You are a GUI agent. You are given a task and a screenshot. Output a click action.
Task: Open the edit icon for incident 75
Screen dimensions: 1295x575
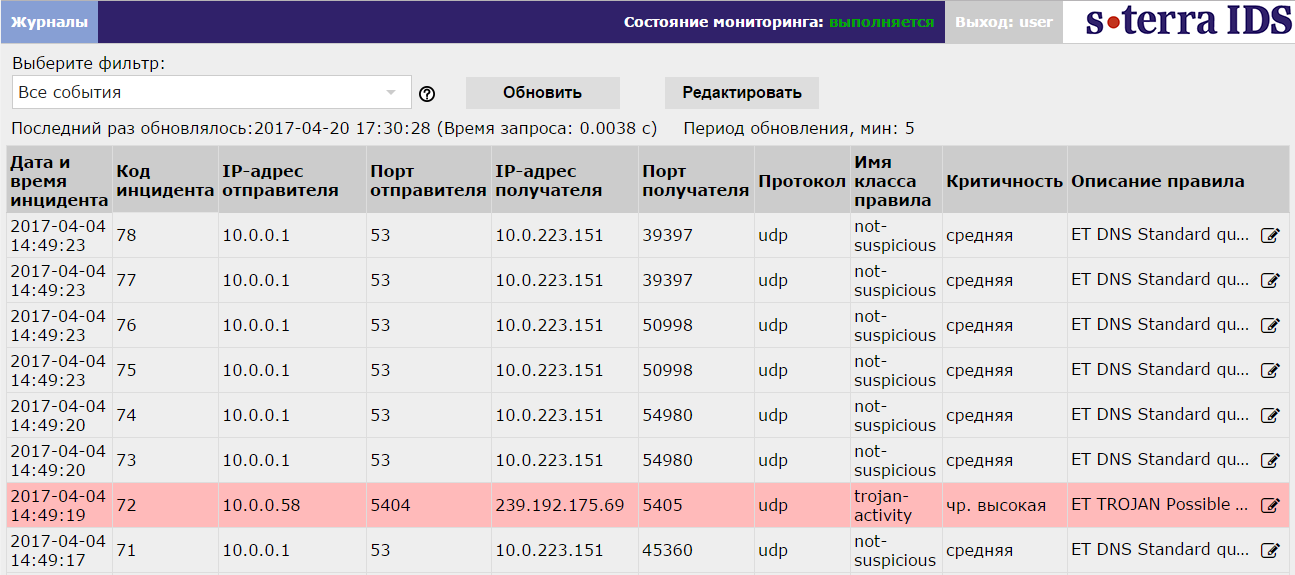pos(1270,371)
